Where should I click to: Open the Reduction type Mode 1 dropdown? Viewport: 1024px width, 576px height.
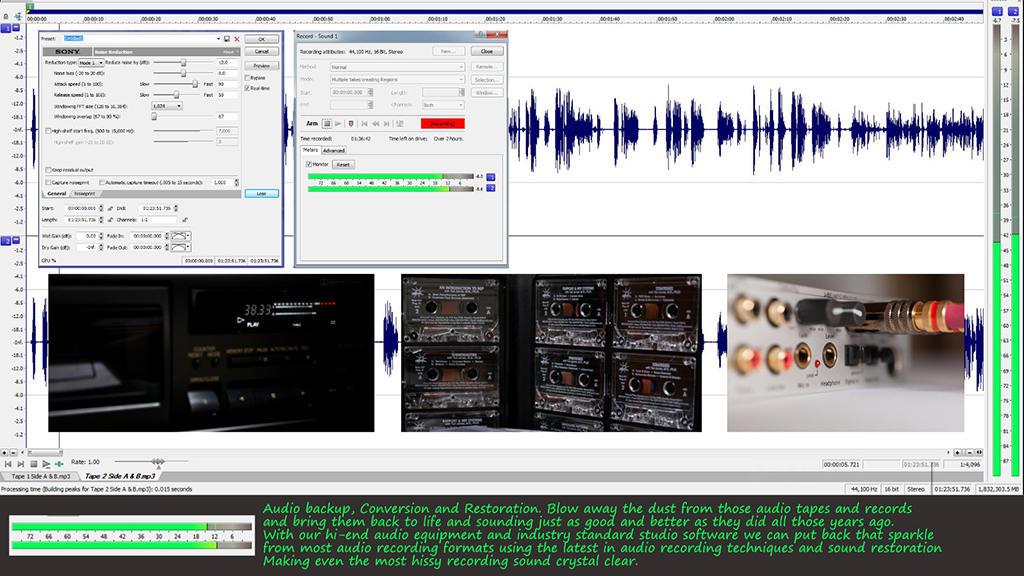click(x=92, y=62)
